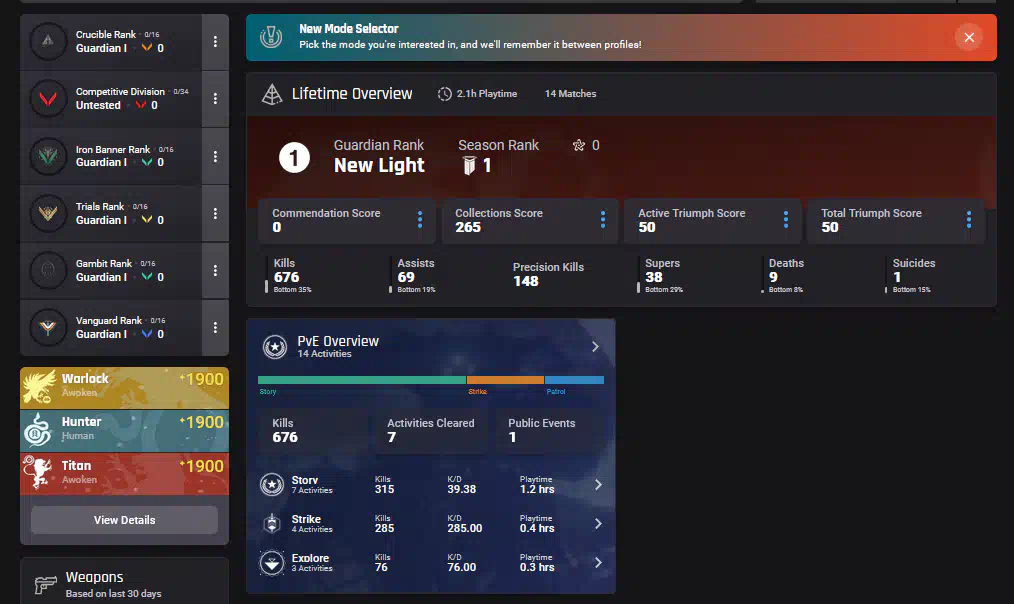Open Crucible Rank three-dot options menu
Image resolution: width=1014 pixels, height=604 pixels.
click(x=215, y=42)
